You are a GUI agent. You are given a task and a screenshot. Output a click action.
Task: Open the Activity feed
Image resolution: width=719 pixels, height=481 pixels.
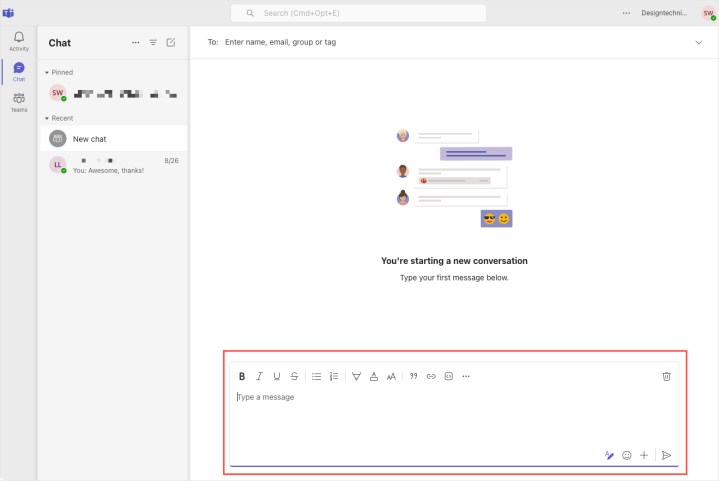pyautogui.click(x=19, y=41)
